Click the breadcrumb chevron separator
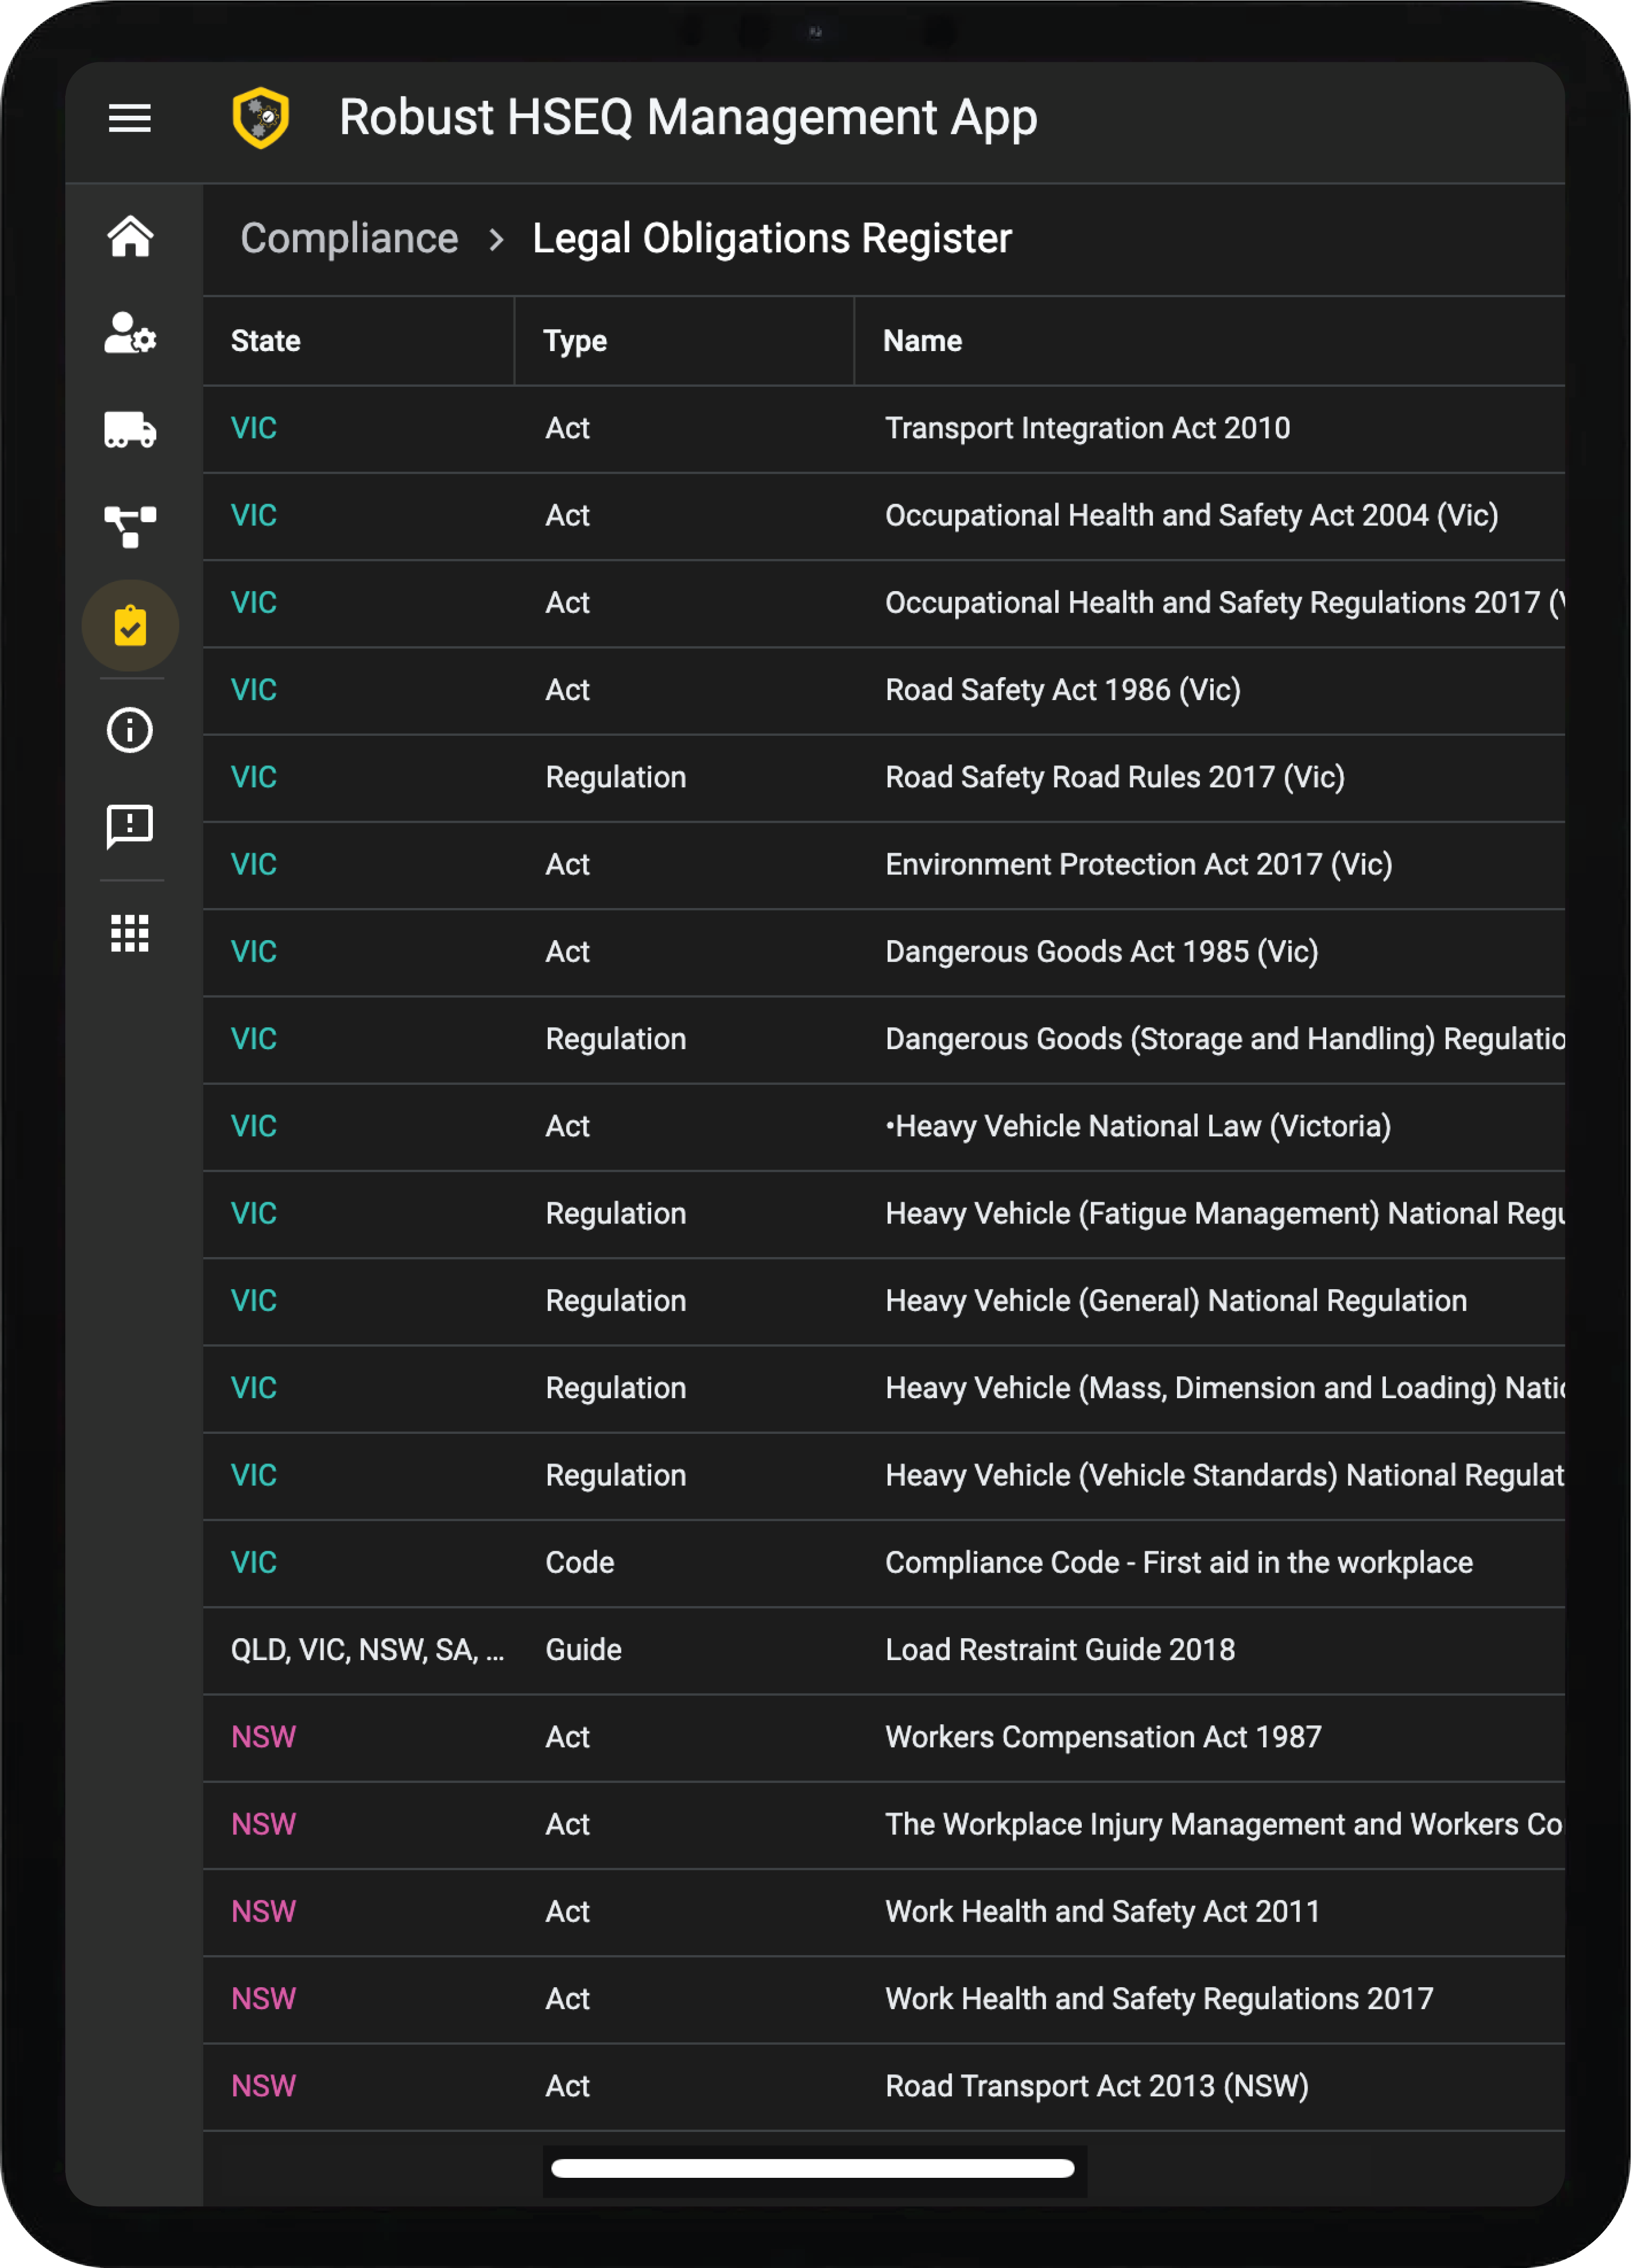The height and width of the screenshot is (2268, 1631). pyautogui.click(x=496, y=239)
